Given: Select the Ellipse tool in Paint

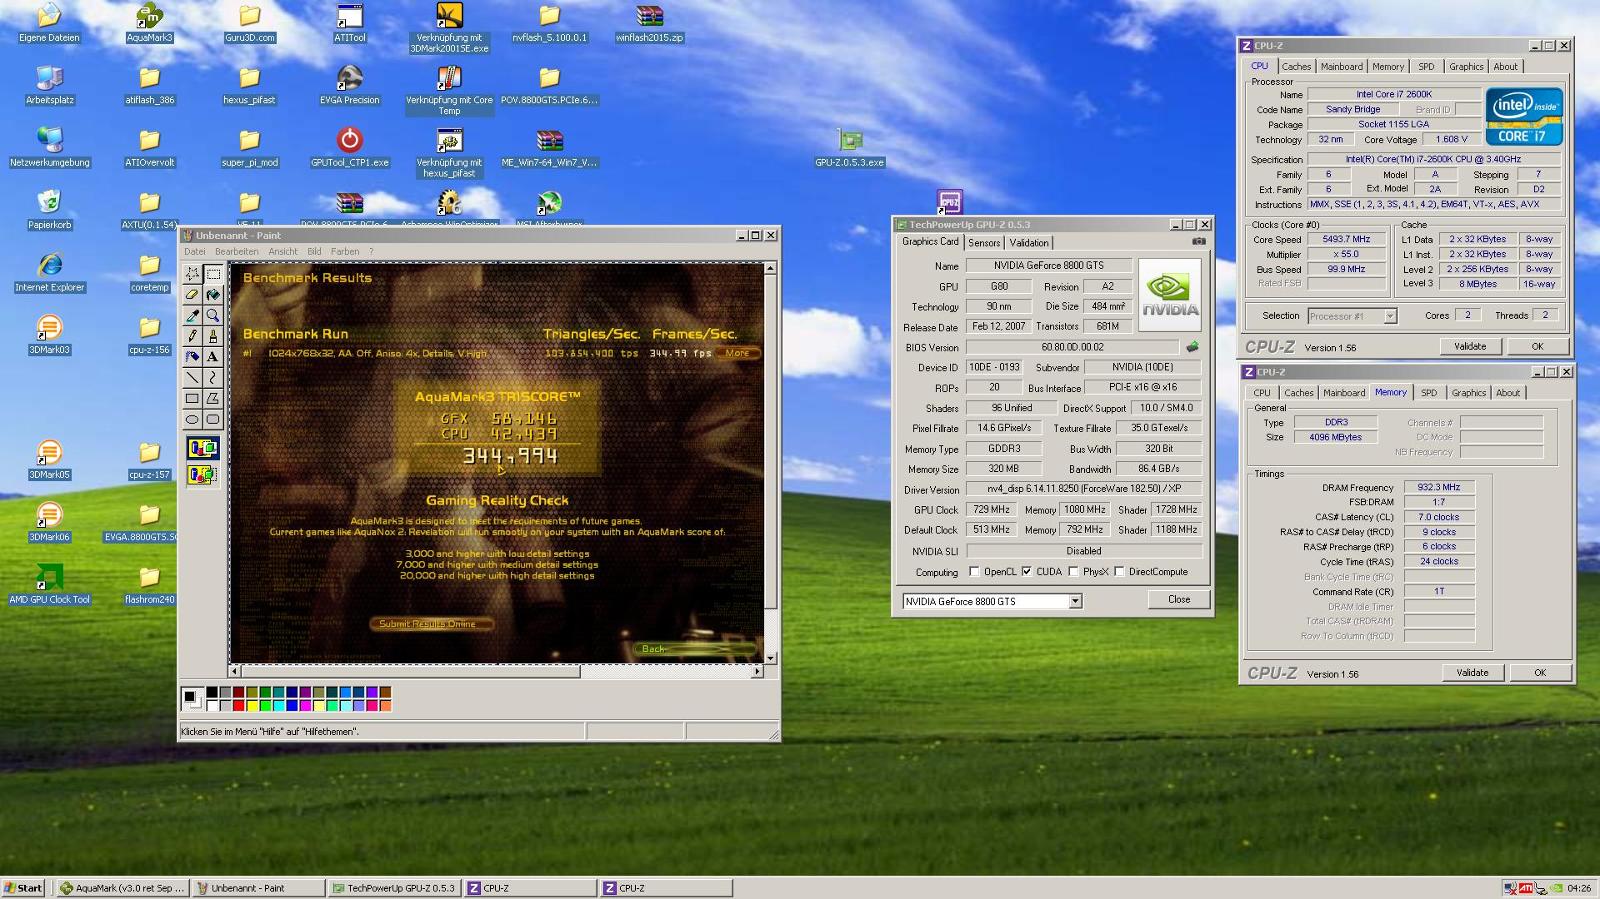Looking at the screenshot, I should [x=192, y=420].
